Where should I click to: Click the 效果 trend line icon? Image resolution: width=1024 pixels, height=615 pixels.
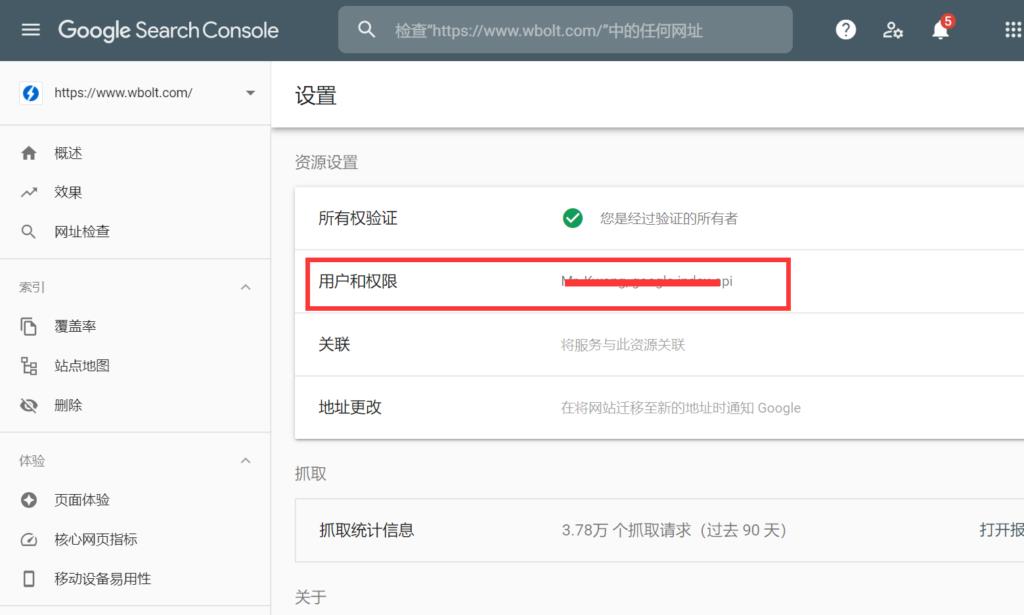coord(29,192)
